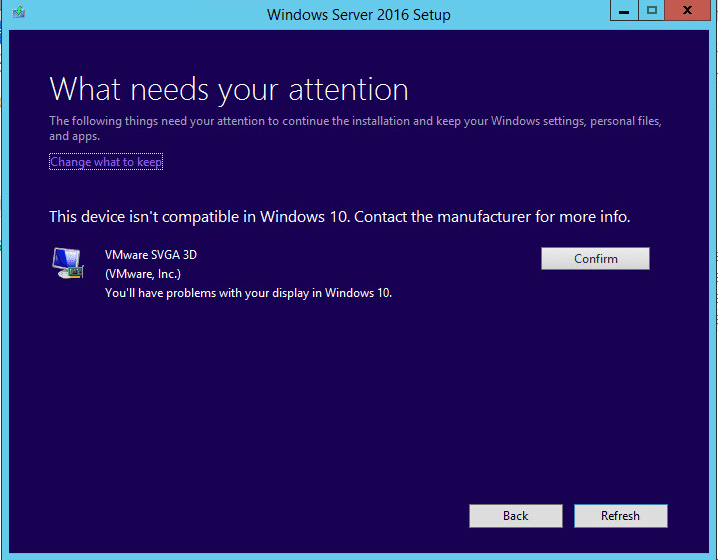This screenshot has height=560, width=718.
Task: Click the "This device isn't compatible" message
Action: (340, 217)
